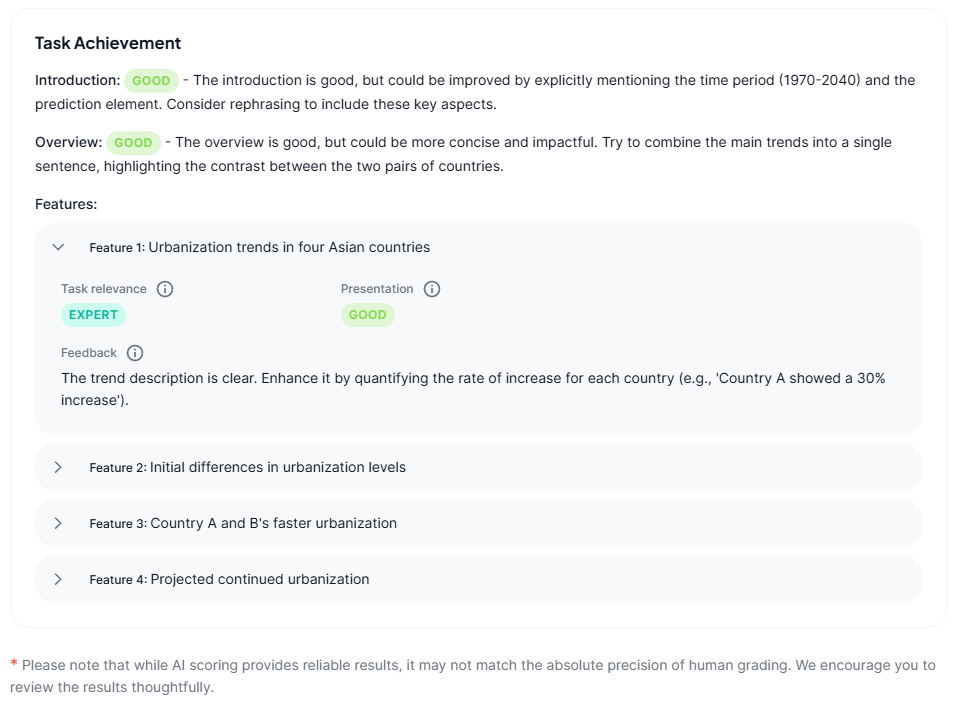Click the Task Achievement heading
966x705 pixels.
pyautogui.click(x=108, y=43)
